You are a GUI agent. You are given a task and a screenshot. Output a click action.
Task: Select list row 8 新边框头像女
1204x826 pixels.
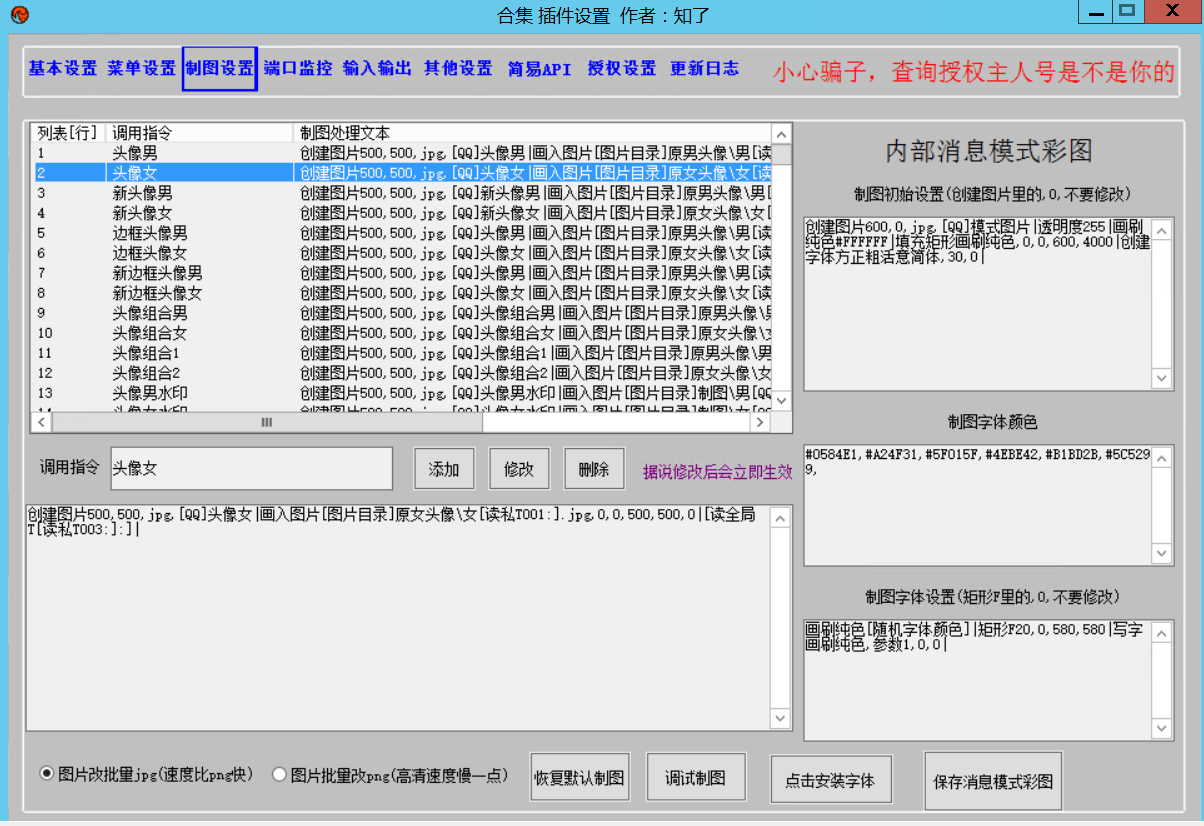coord(402,293)
